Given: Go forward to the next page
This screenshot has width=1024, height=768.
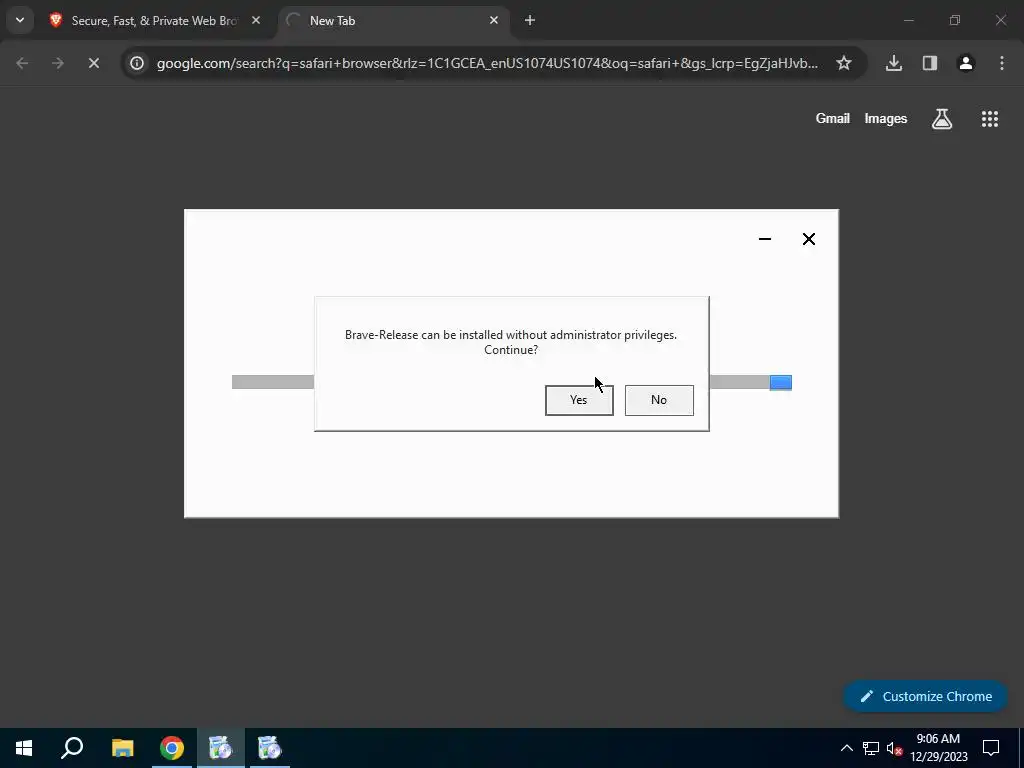Looking at the screenshot, I should 58,63.
